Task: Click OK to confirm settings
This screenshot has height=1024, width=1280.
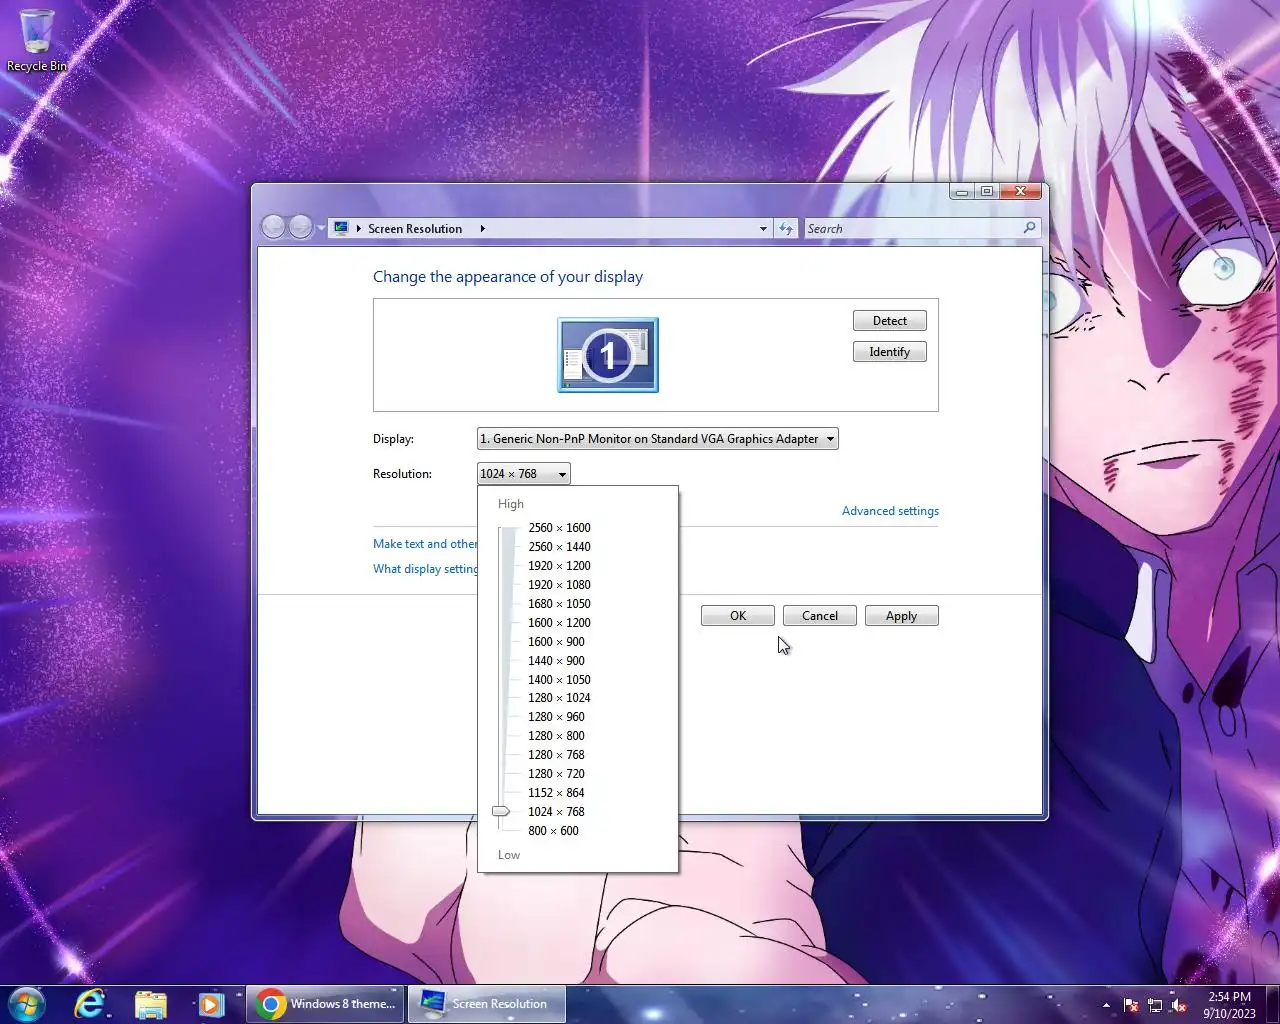Action: pos(738,616)
